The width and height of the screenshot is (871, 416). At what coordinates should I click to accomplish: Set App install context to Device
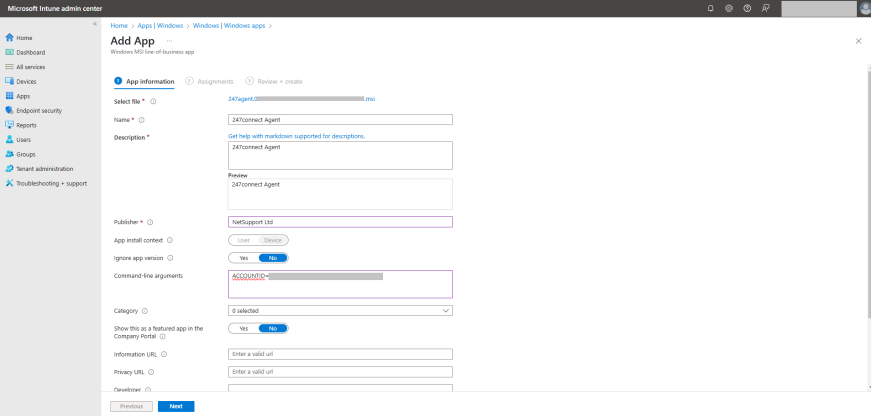pyautogui.click(x=273, y=240)
